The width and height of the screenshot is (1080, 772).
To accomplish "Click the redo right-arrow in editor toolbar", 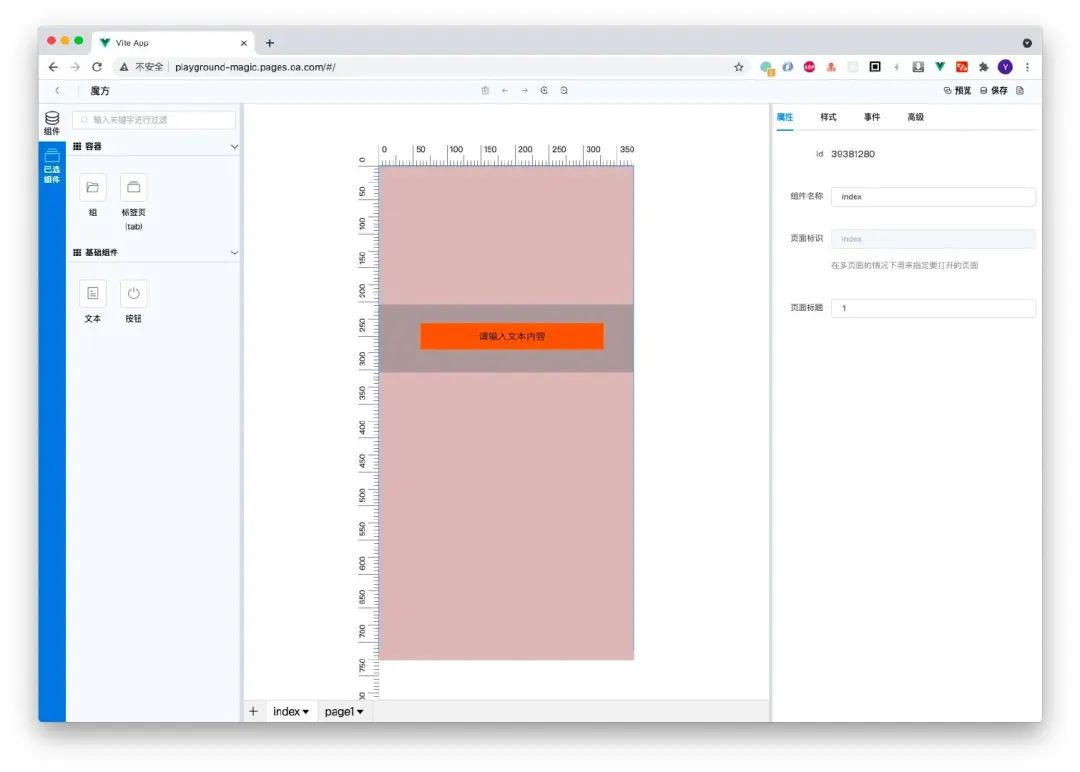I will (x=524, y=90).
